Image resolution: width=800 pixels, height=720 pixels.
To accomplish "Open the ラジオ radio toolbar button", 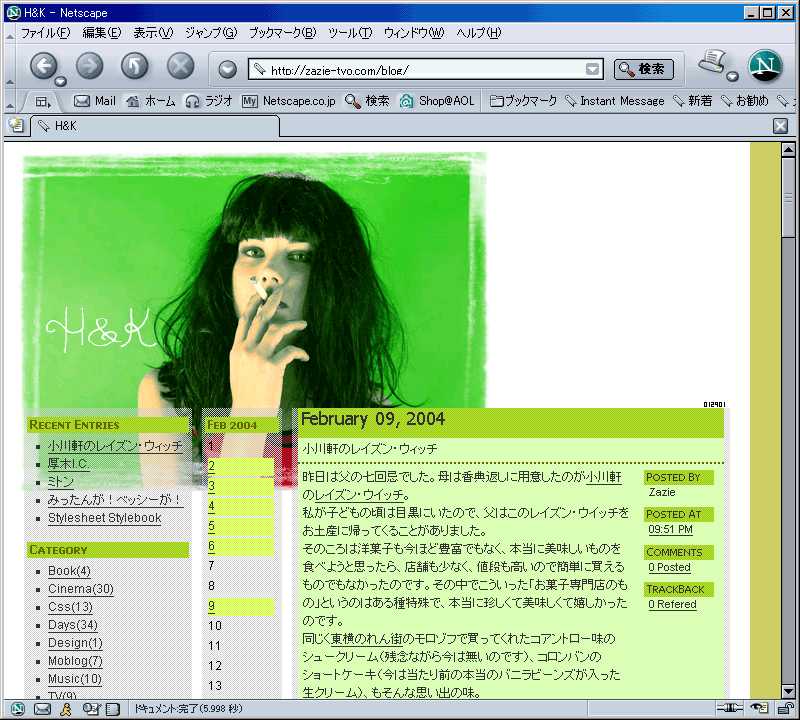I will (209, 101).
